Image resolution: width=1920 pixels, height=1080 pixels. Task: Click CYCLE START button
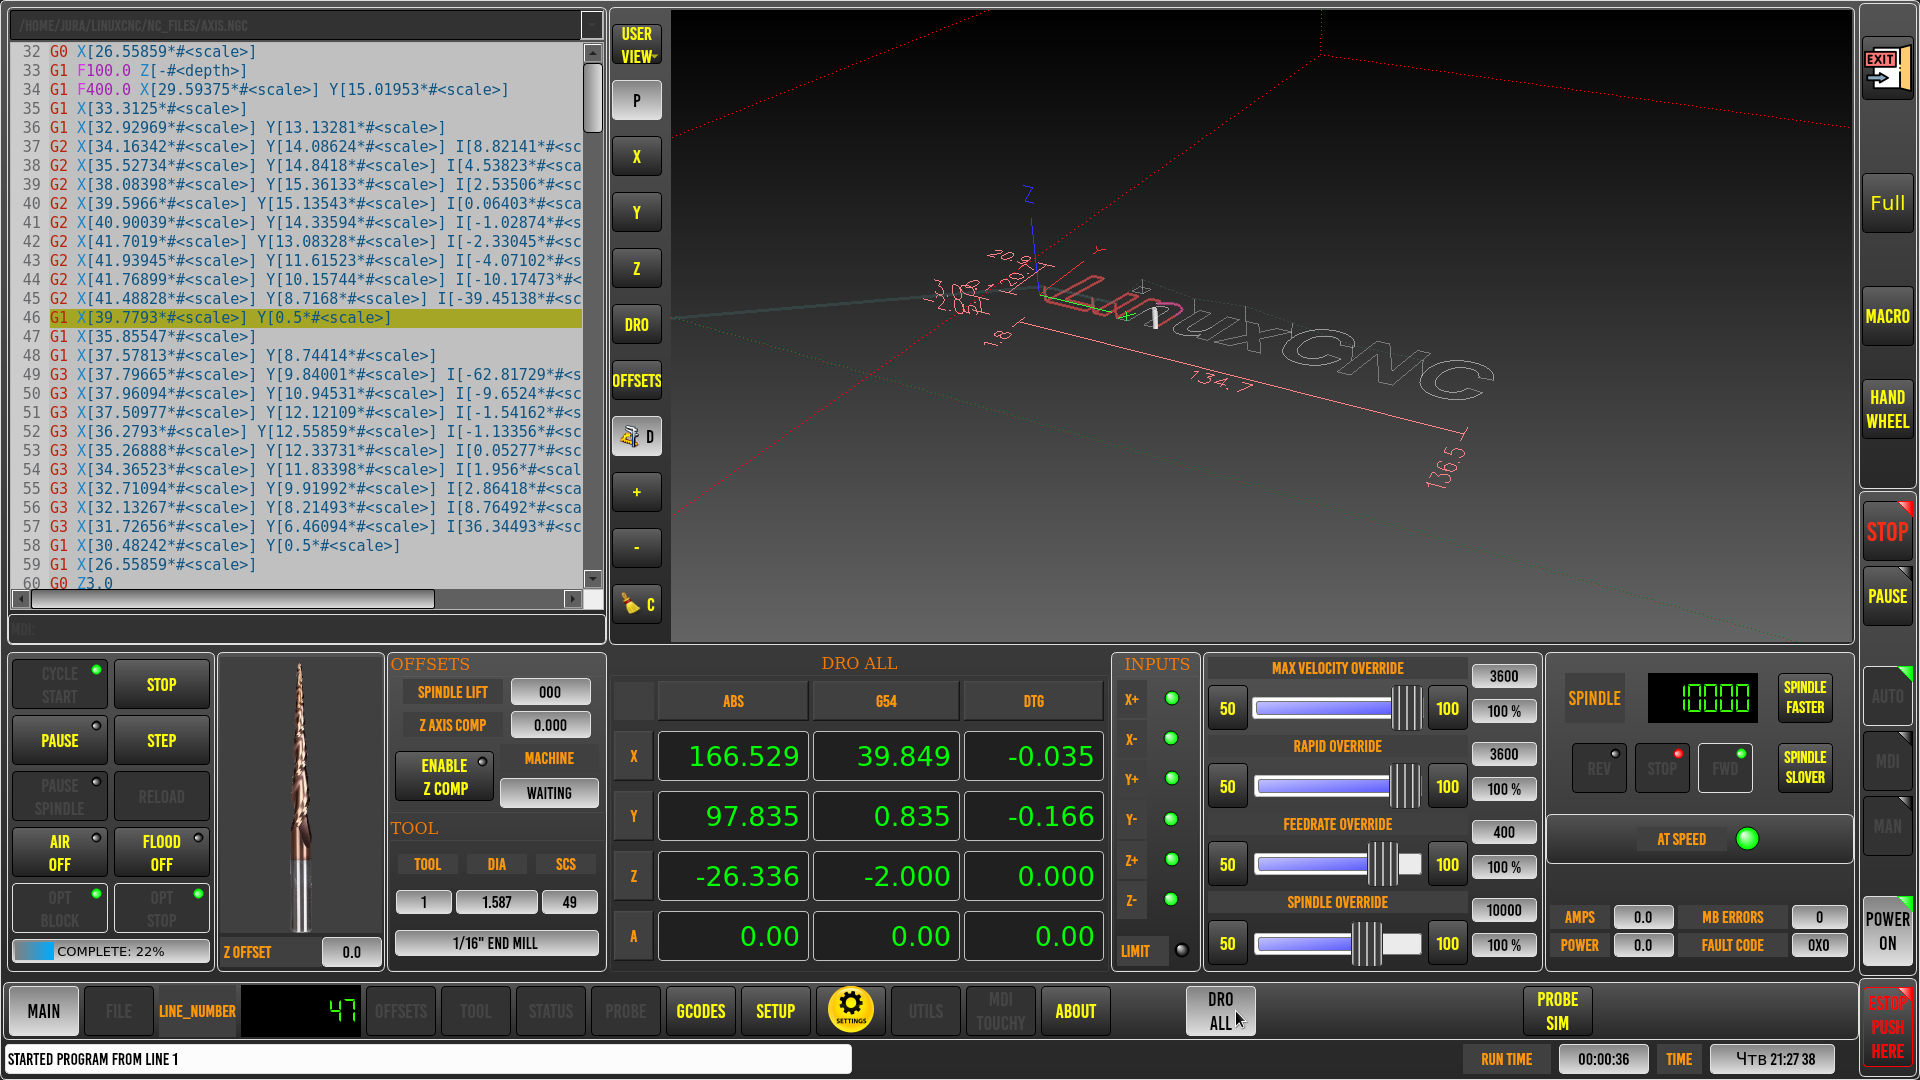coord(59,684)
